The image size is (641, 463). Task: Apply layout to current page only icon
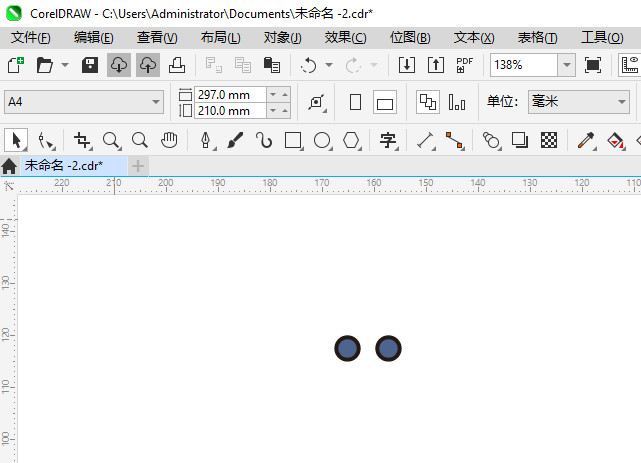457,102
